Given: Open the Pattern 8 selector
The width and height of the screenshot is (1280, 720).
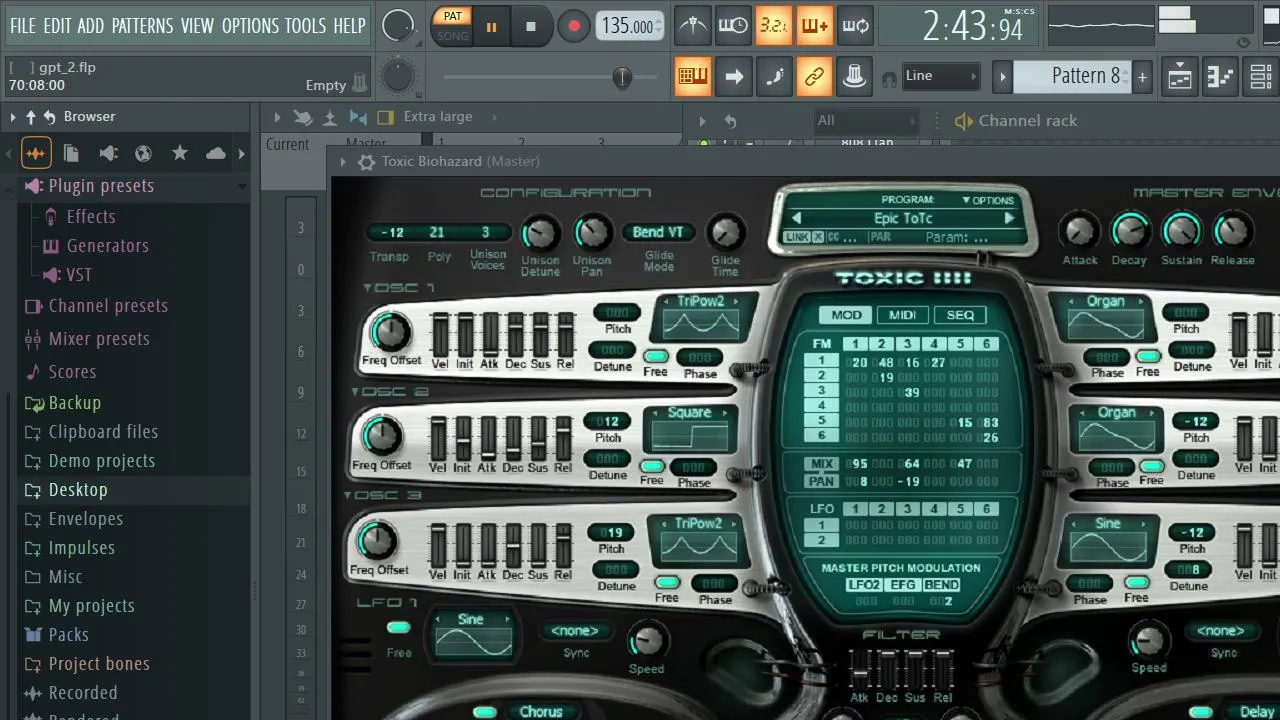Looking at the screenshot, I should (1072, 76).
